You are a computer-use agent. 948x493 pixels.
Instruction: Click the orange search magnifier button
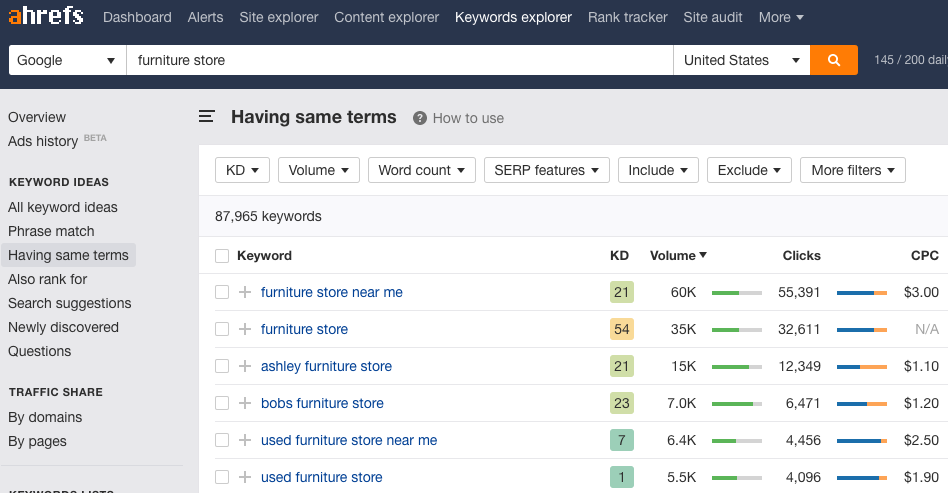(x=834, y=60)
